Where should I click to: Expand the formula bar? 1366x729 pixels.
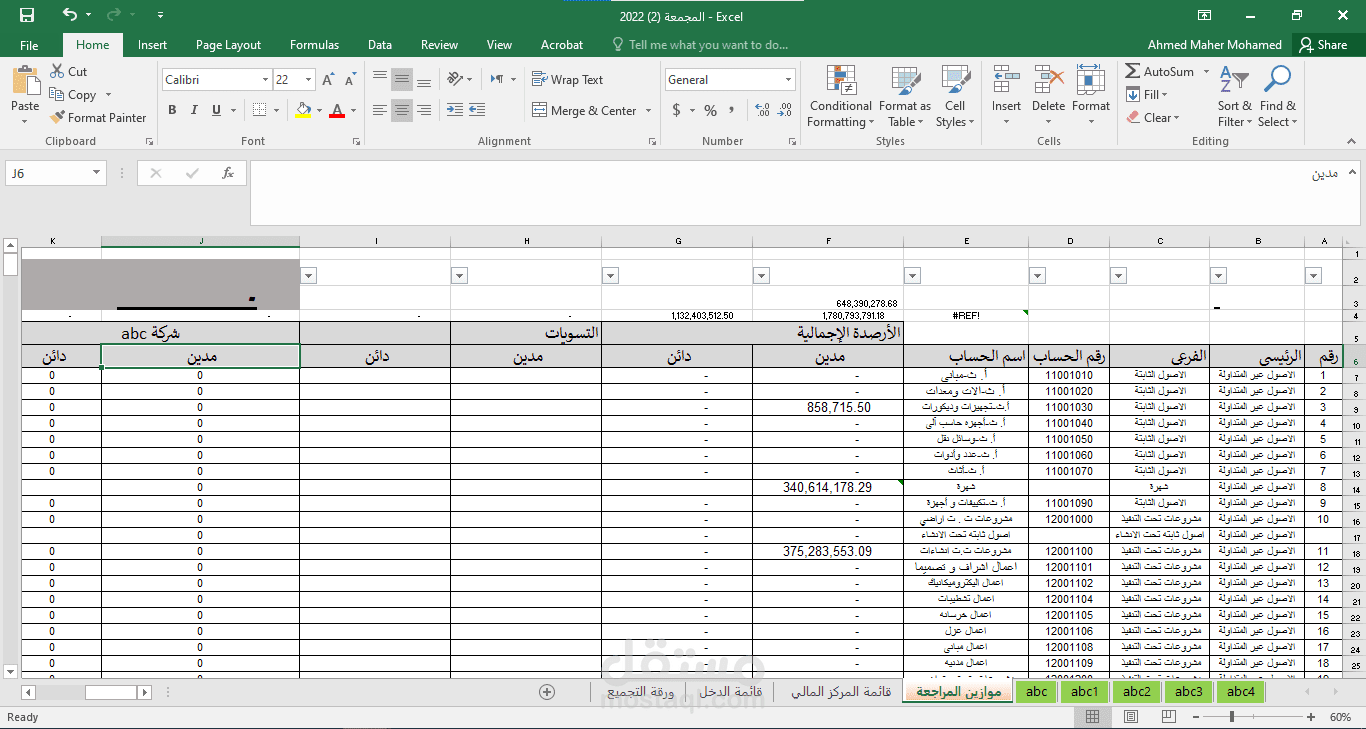(x=1354, y=170)
